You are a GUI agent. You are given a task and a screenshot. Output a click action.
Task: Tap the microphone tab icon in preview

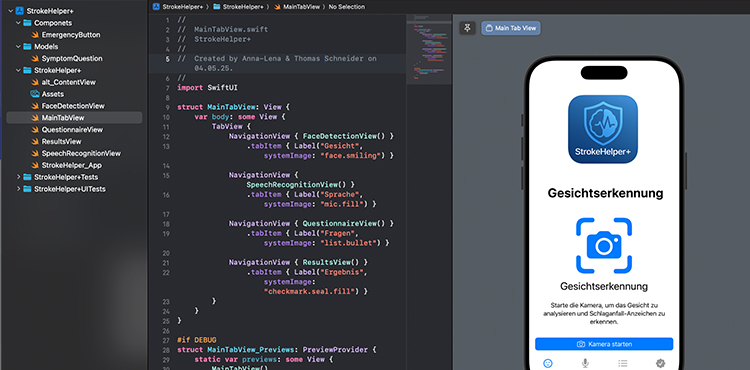(585, 363)
